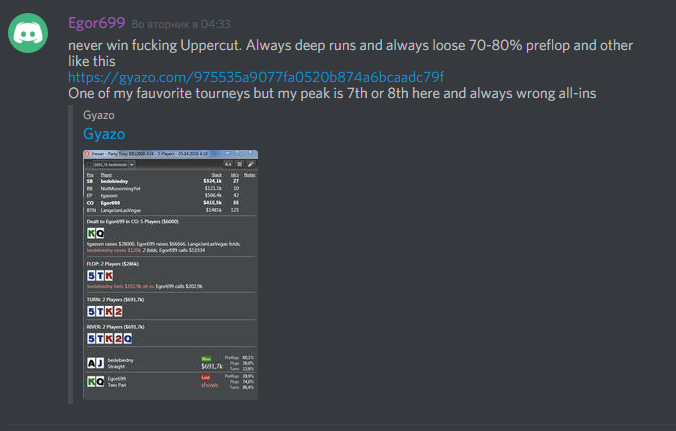Click the Q river card
This screenshot has height=431, width=676.
click(128, 339)
